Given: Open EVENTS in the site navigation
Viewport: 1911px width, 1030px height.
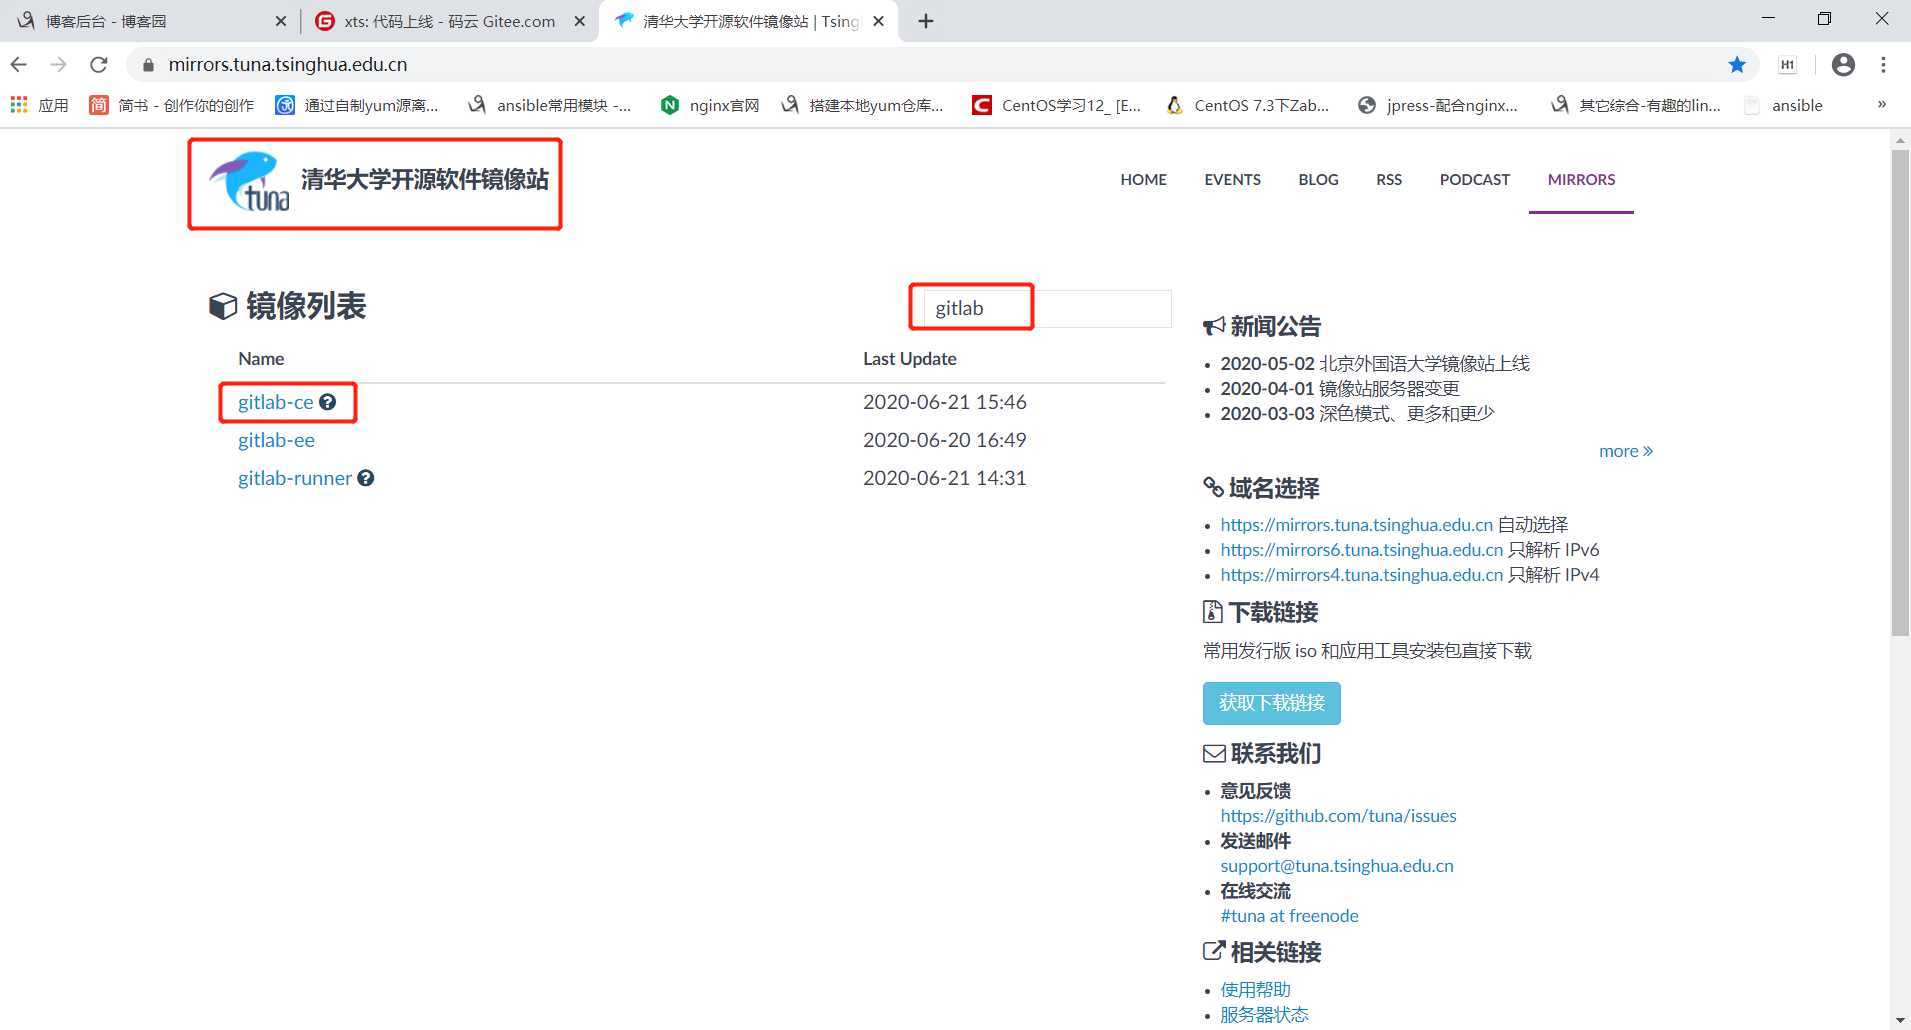Looking at the screenshot, I should coord(1232,180).
